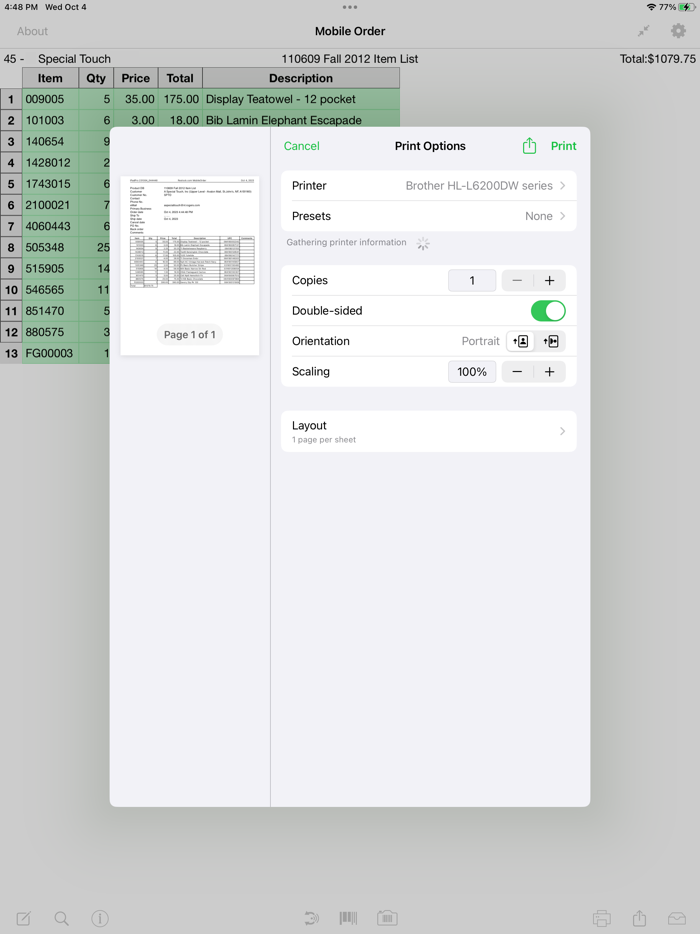Image resolution: width=700 pixels, height=934 pixels.
Task: Tap the Page 1 of 1 label
Action: point(189,335)
